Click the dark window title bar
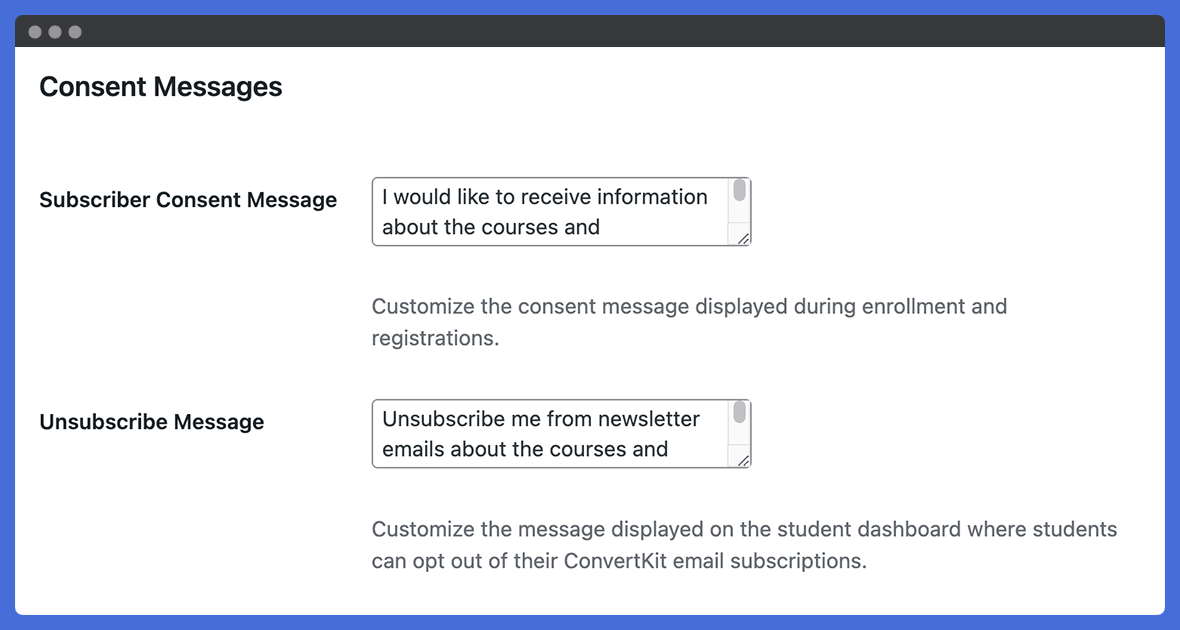The image size is (1180, 630). 590,31
